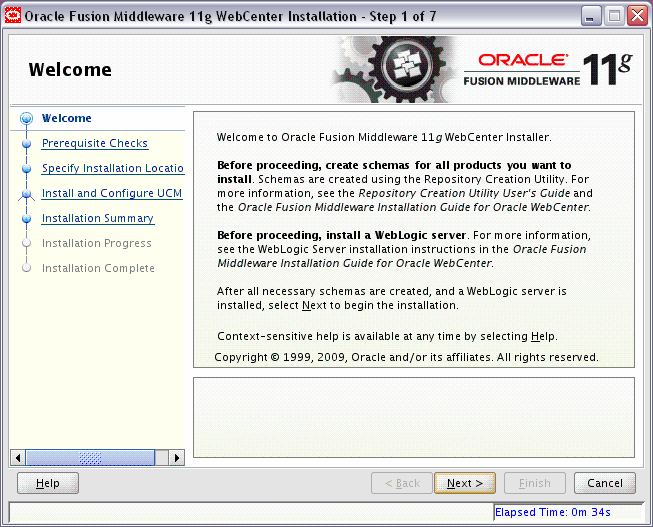Click the disabled Finish button

coord(535,483)
